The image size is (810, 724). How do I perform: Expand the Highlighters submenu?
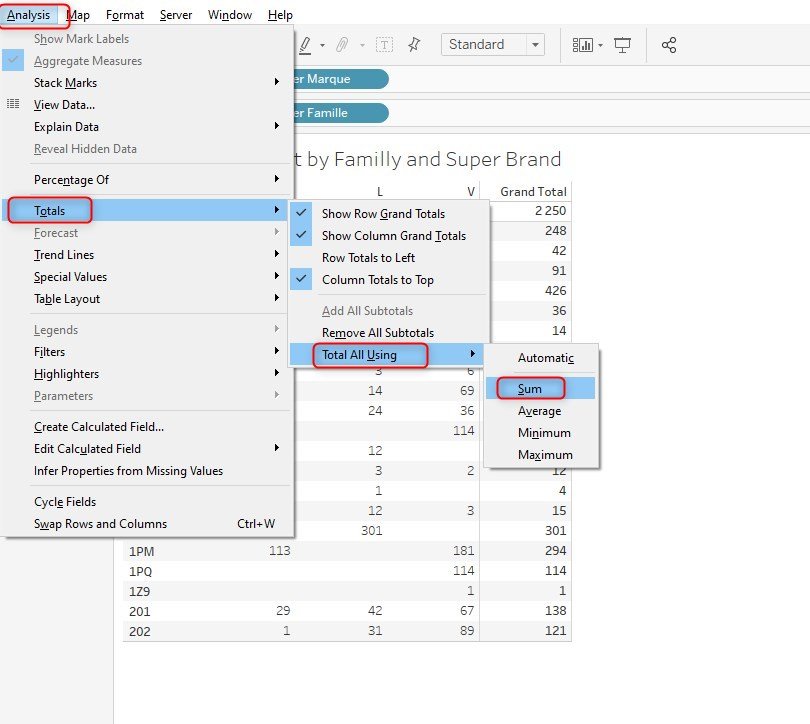click(277, 372)
